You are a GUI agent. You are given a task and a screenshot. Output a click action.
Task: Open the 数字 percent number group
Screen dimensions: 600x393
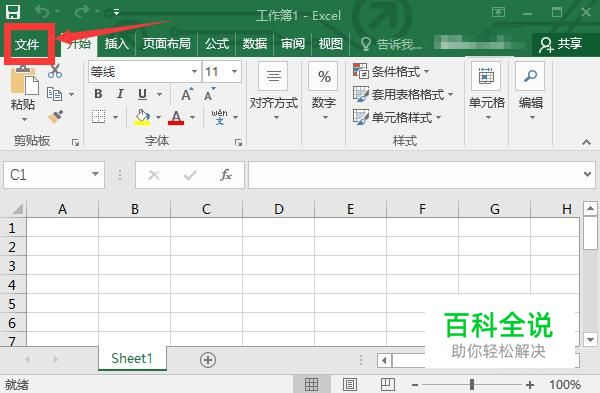coord(324,92)
